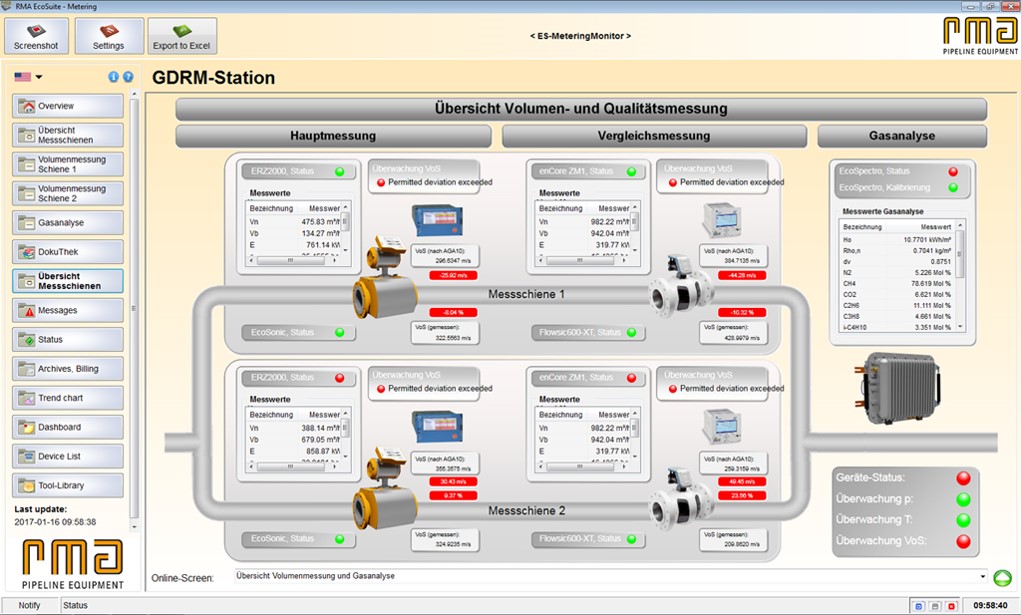Open the Messages sidebar item
The width and height of the screenshot is (1021, 615).
click(68, 311)
